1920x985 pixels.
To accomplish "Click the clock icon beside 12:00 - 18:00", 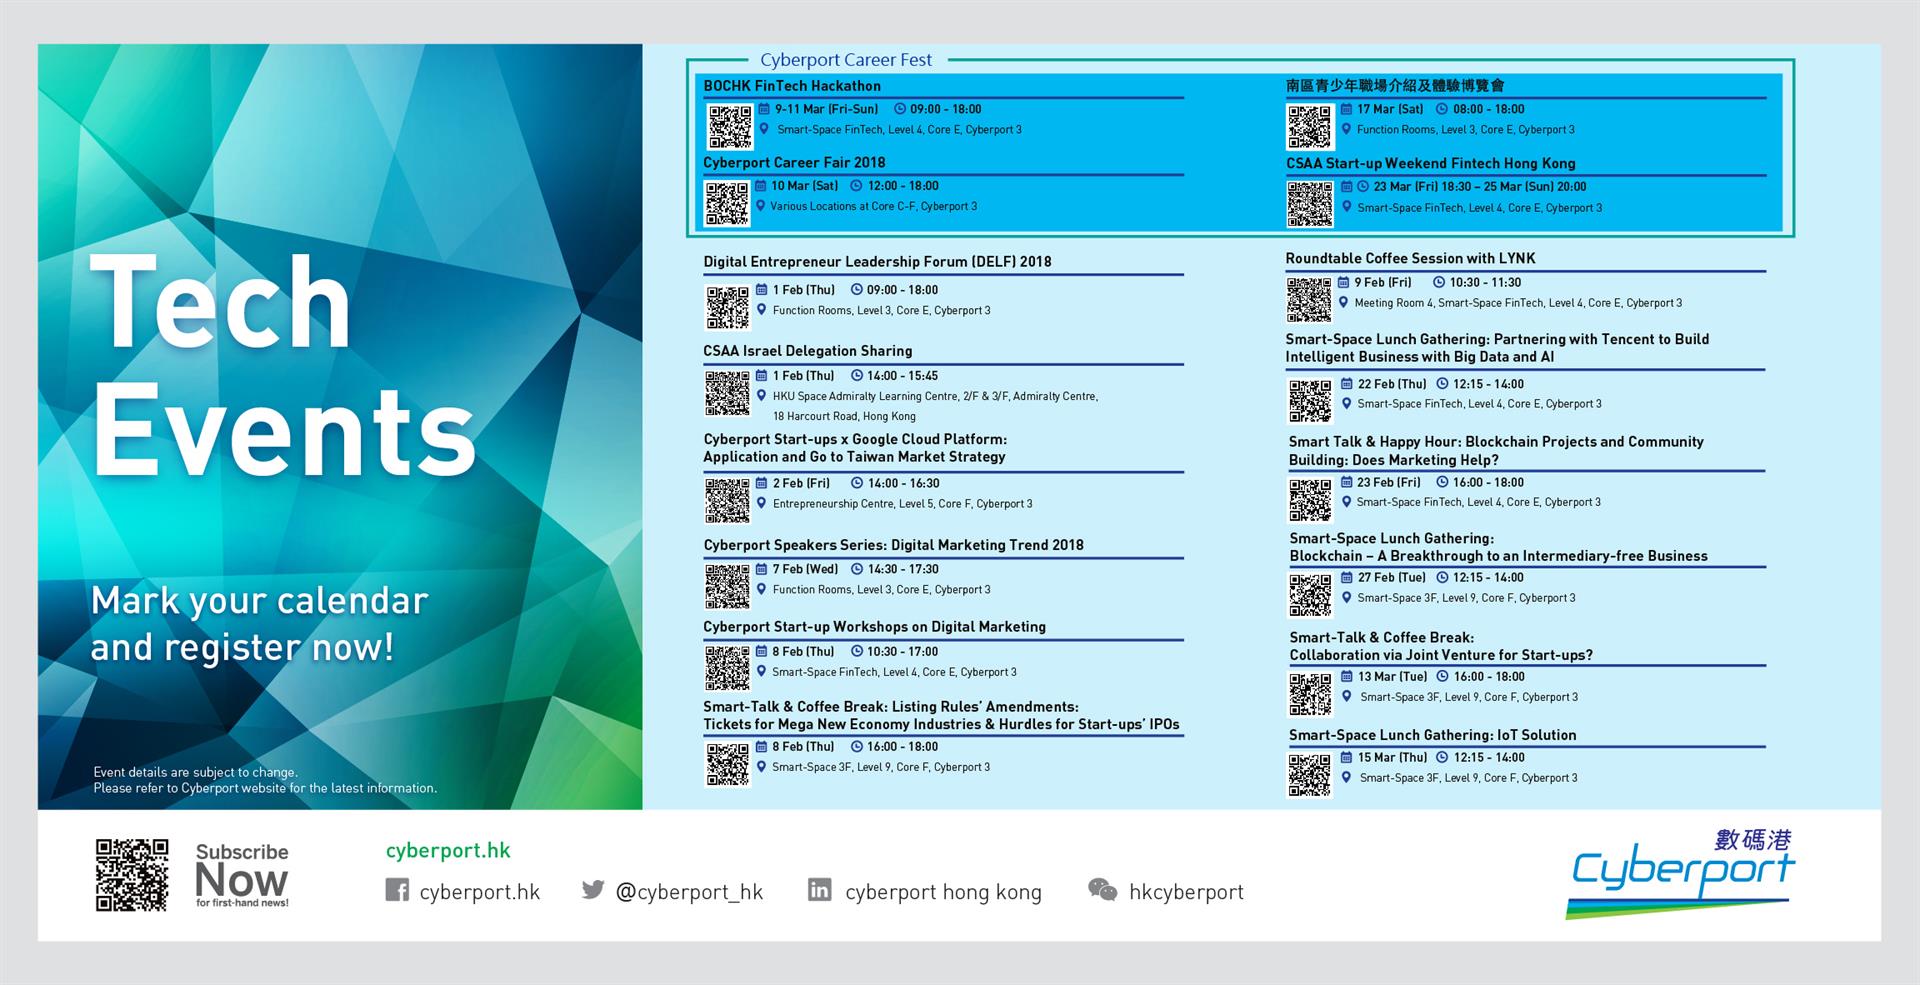I will (856, 186).
